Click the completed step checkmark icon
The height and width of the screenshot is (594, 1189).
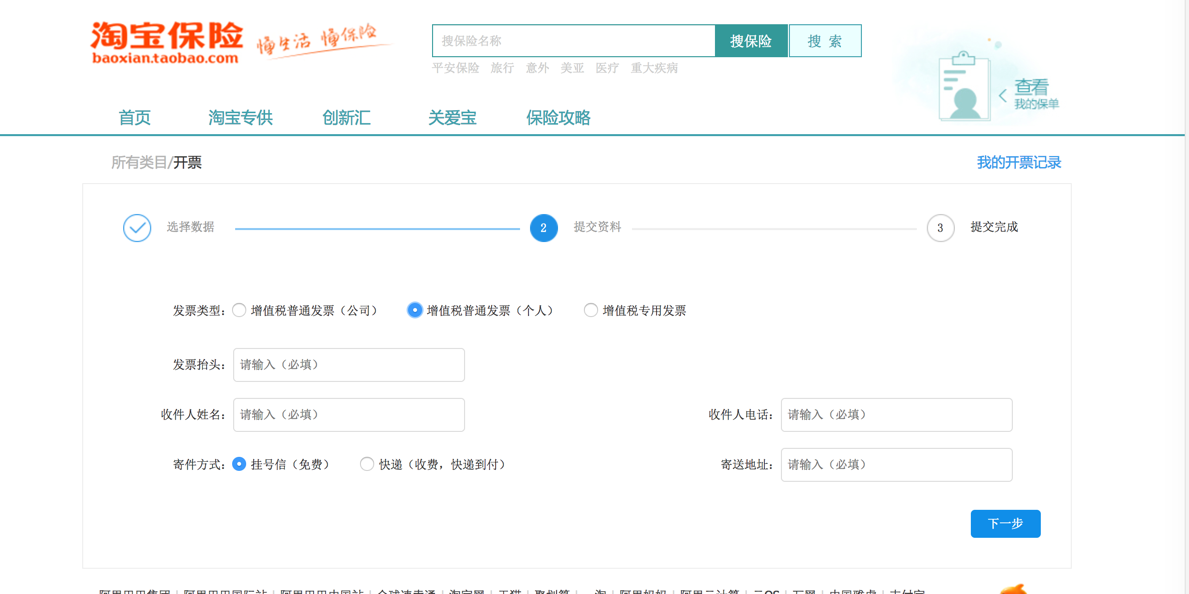coord(137,228)
